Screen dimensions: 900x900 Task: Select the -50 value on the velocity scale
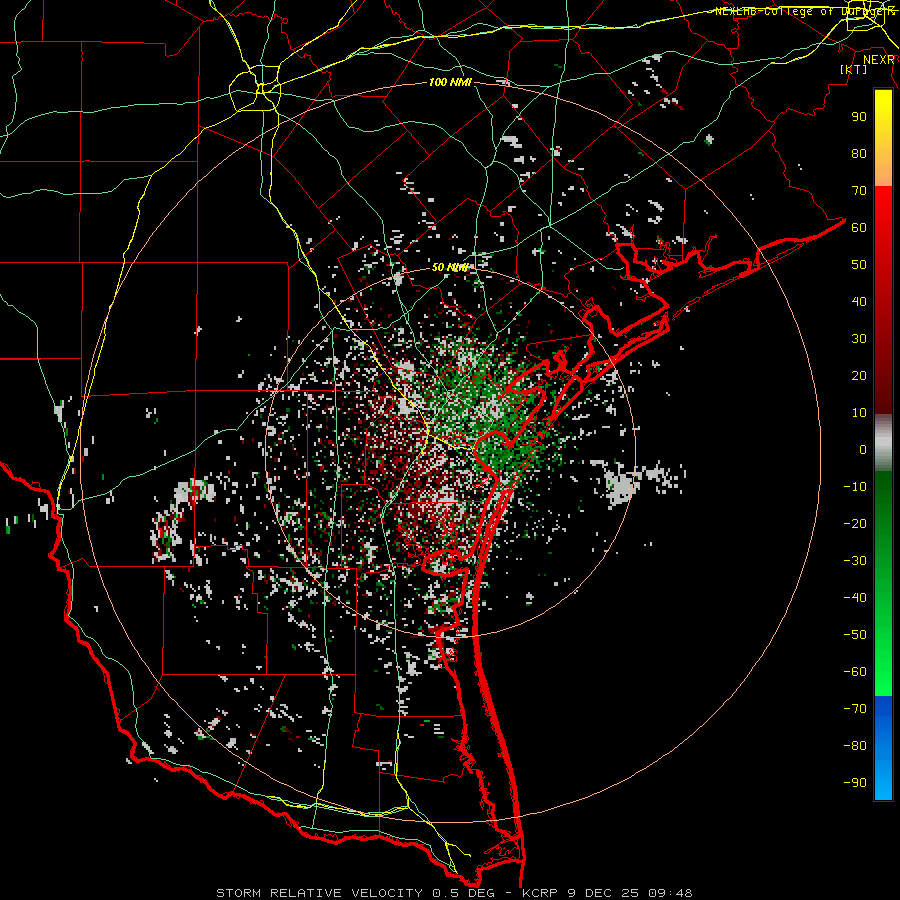click(855, 635)
